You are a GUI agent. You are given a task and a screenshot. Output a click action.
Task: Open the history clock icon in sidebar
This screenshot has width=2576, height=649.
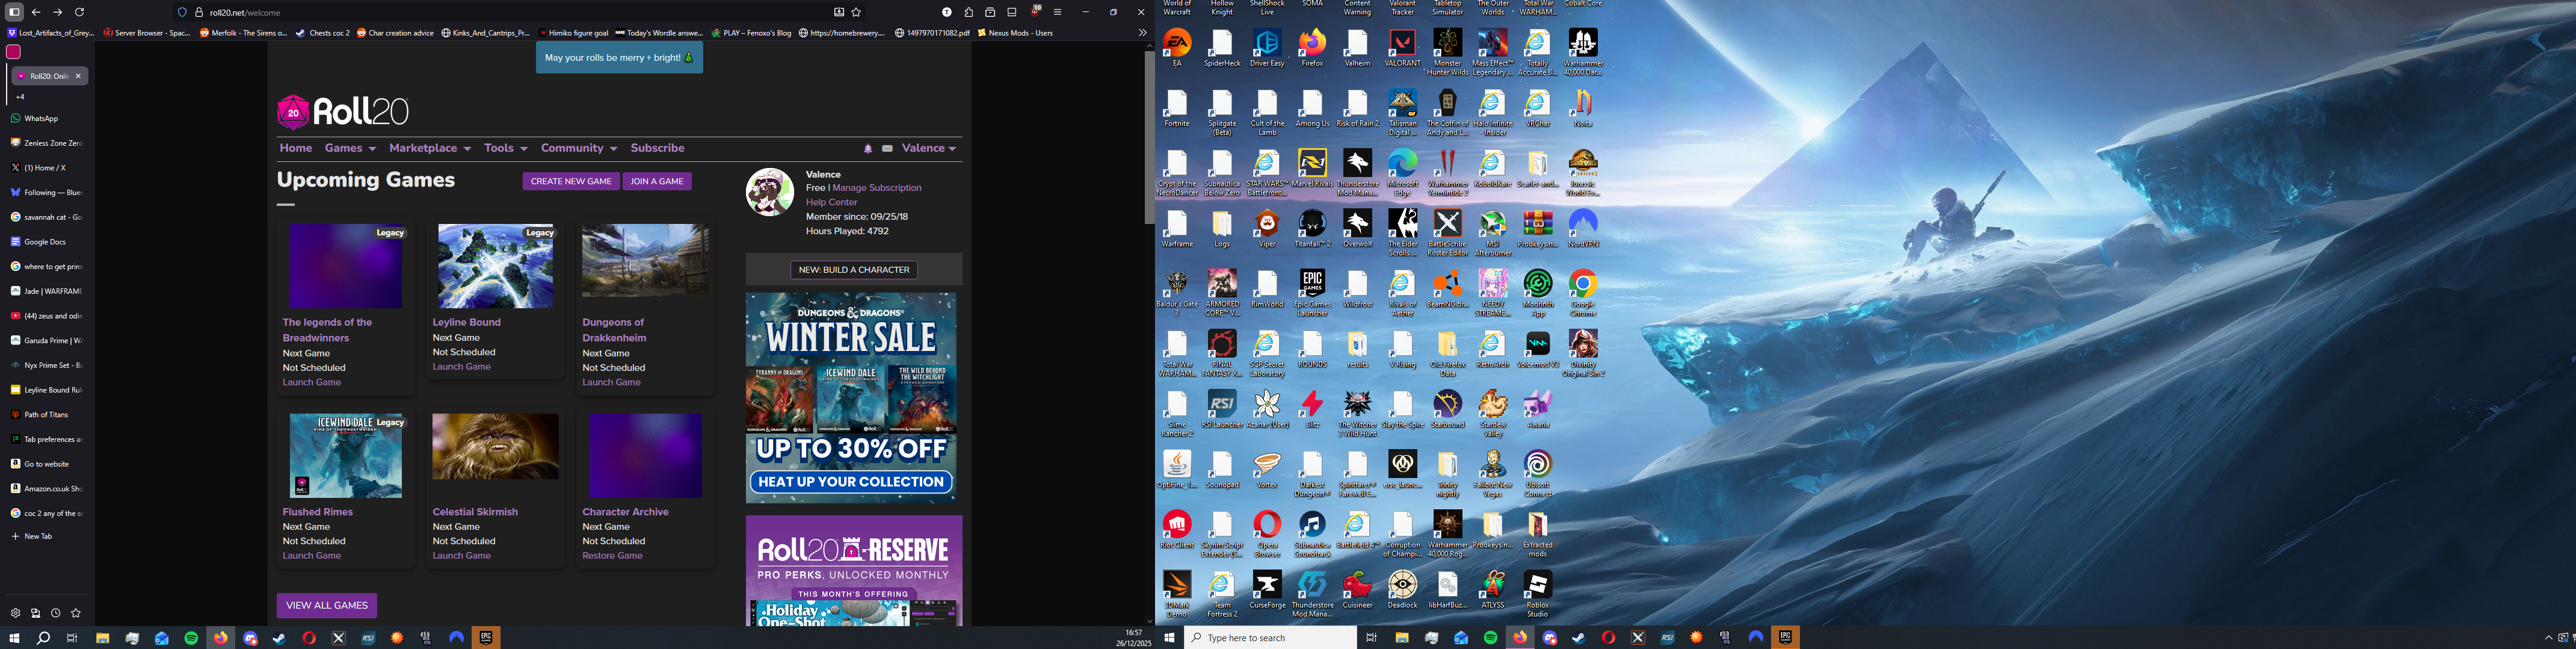tap(56, 613)
